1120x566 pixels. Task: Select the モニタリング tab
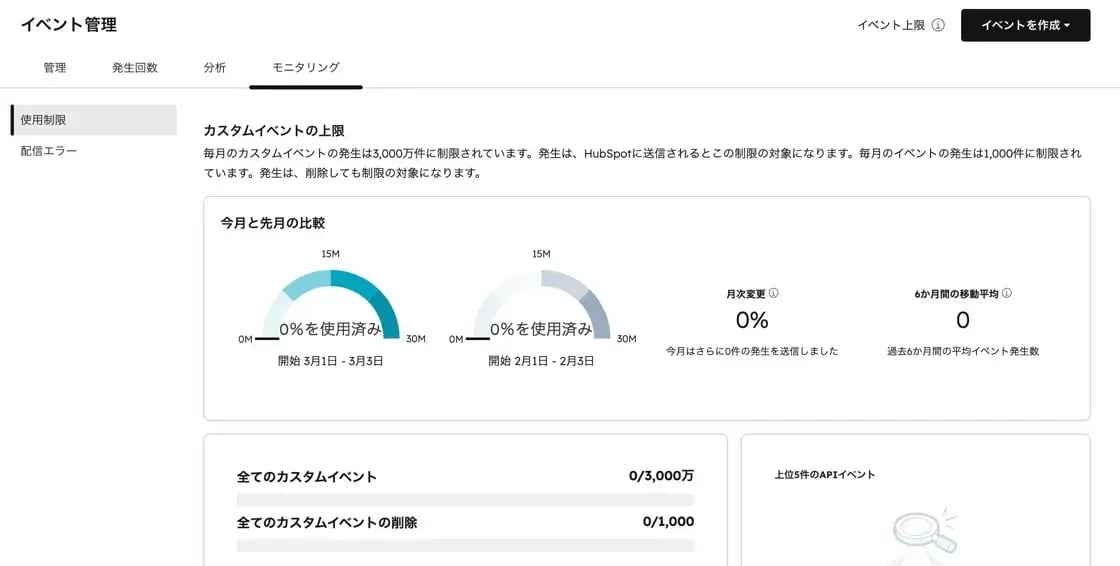306,67
